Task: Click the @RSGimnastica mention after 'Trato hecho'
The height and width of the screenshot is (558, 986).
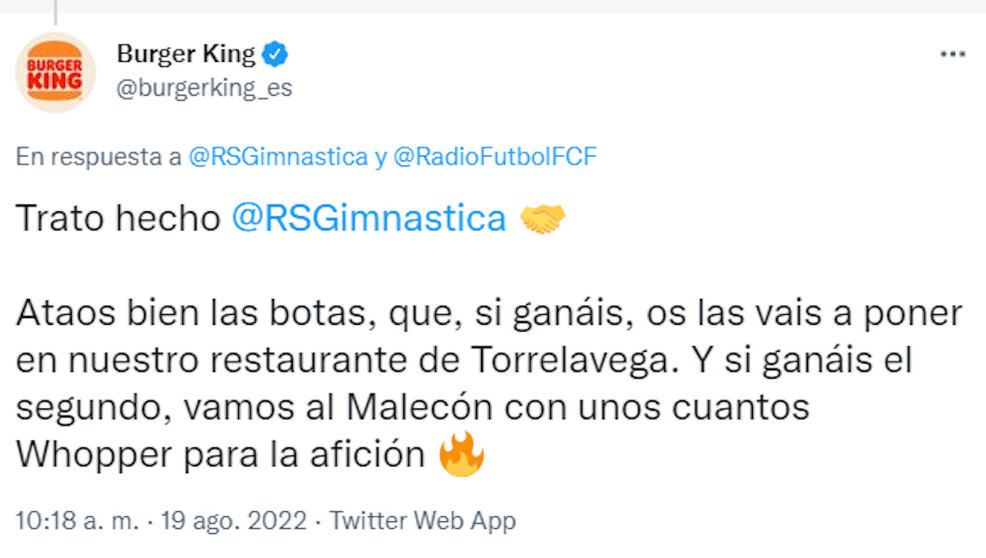Action: click(x=368, y=219)
